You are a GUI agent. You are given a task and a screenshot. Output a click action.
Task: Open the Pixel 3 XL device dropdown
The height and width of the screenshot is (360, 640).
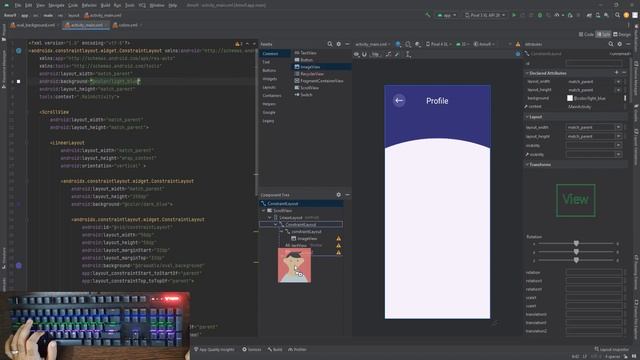[485, 15]
